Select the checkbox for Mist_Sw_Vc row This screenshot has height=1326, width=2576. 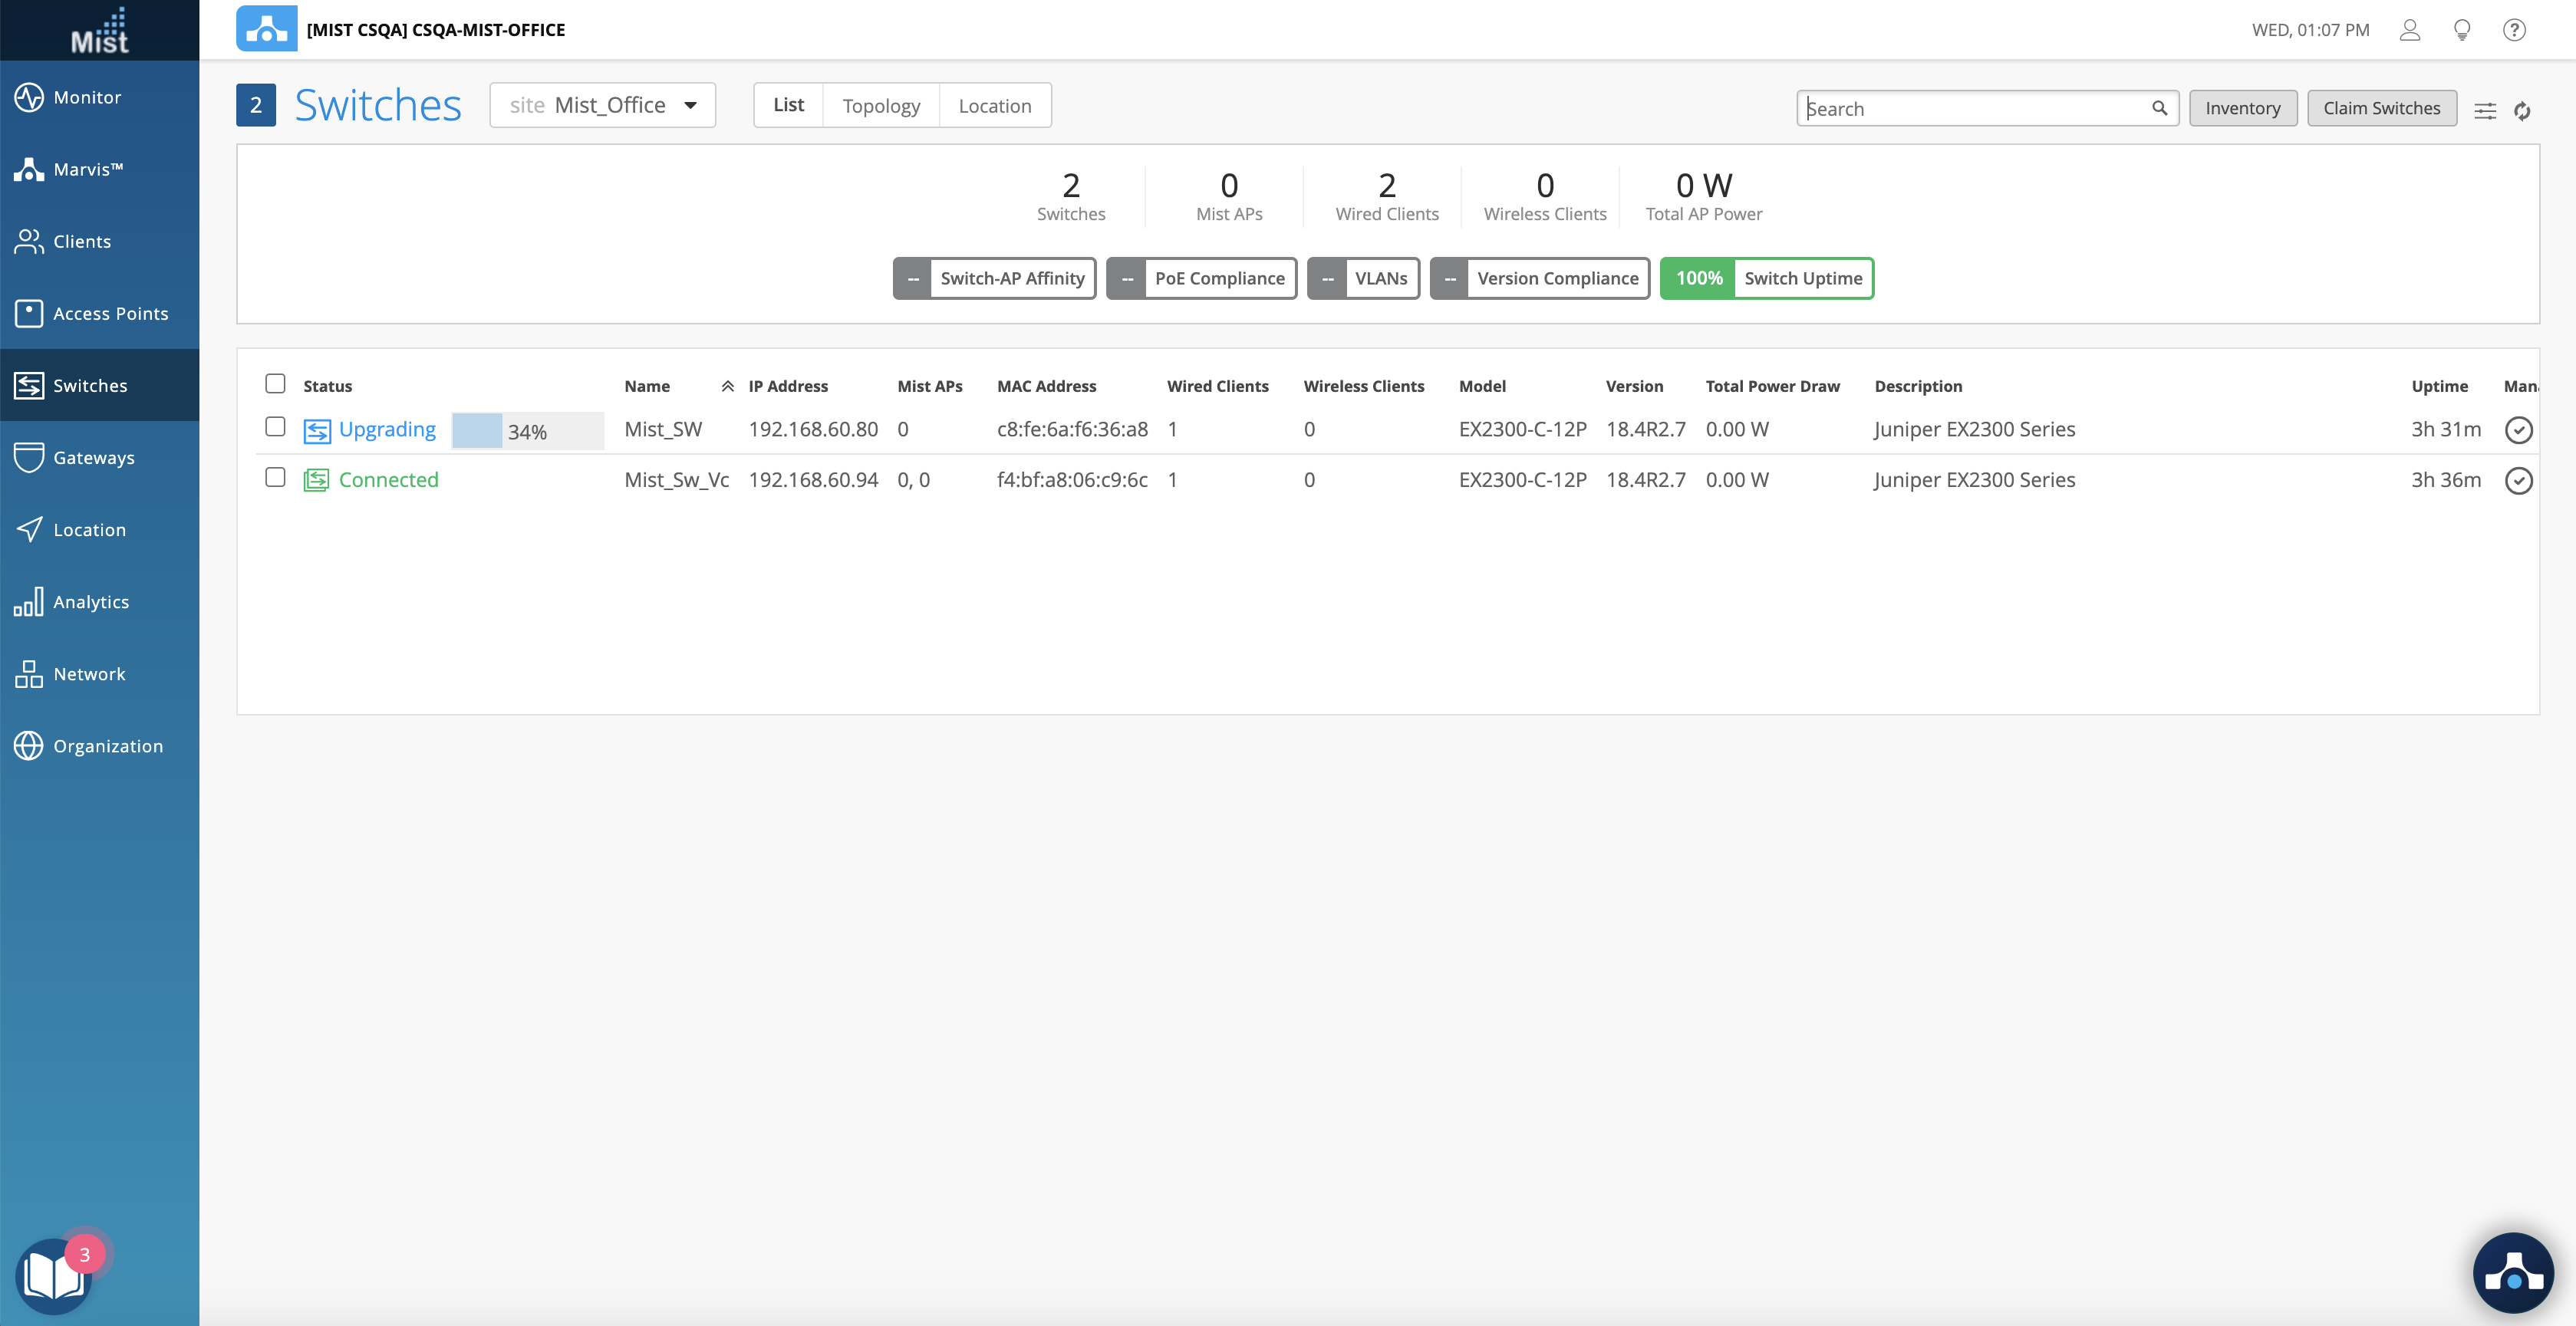pyautogui.click(x=275, y=478)
